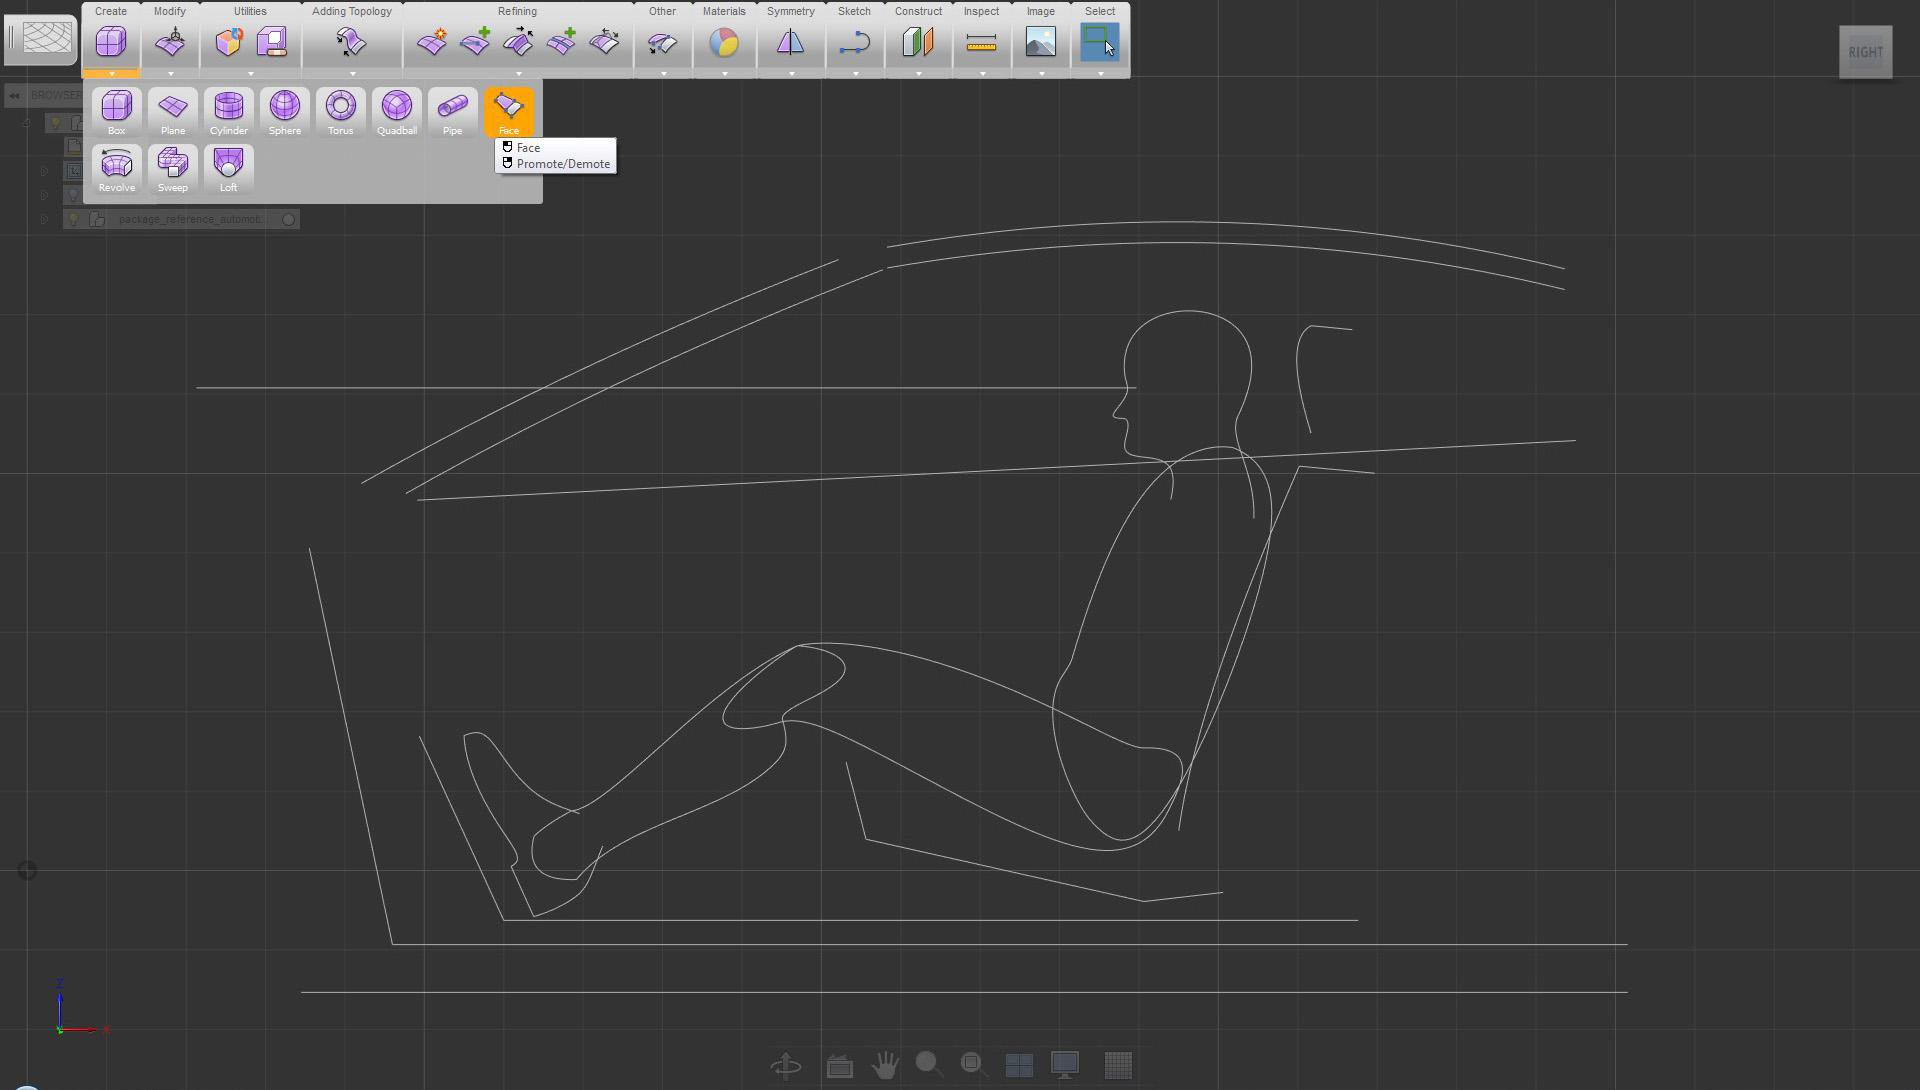The image size is (1920, 1090).
Task: Click the RIGHT view cube face
Action: click(1865, 52)
